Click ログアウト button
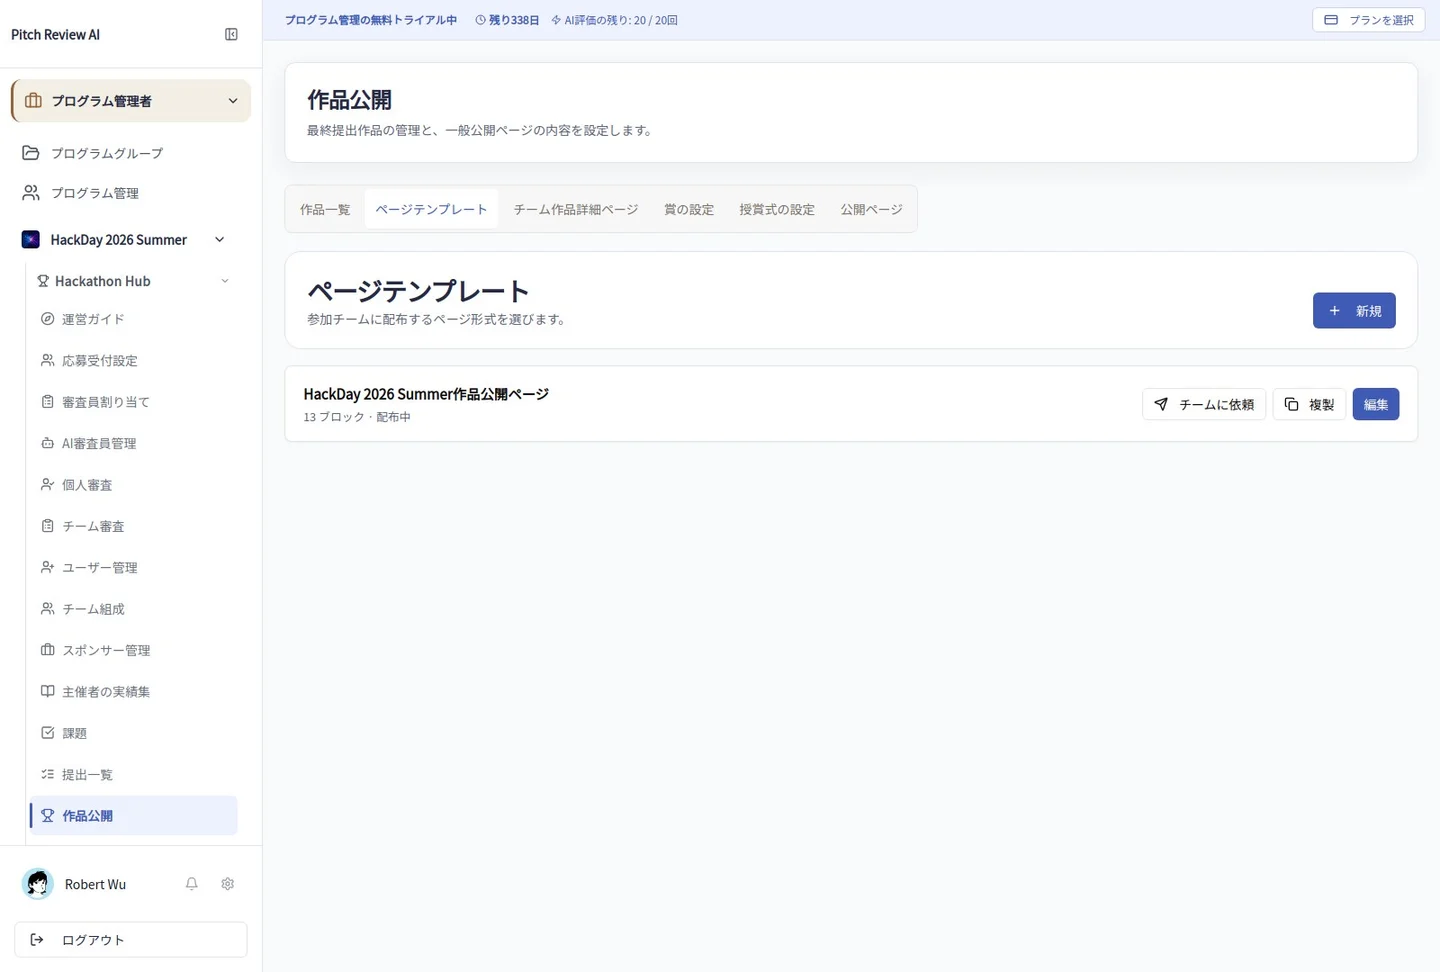The width and height of the screenshot is (1440, 972). [x=131, y=940]
